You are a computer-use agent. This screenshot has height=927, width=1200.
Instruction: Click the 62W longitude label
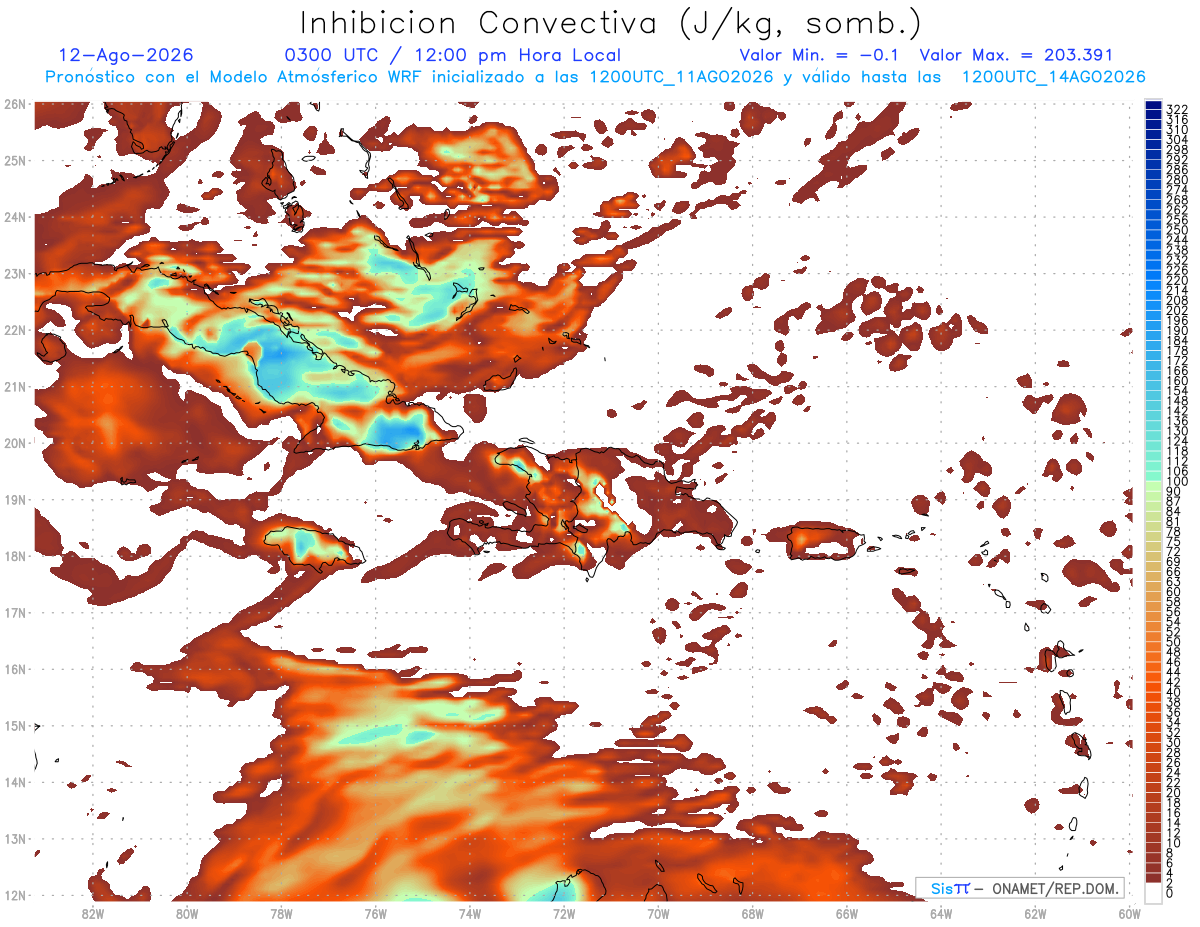click(x=1035, y=913)
